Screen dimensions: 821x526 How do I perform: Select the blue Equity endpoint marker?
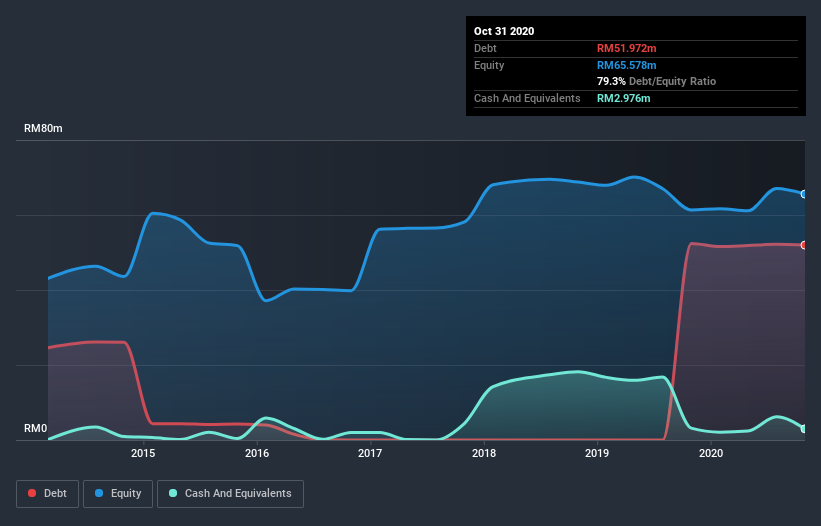coord(804,194)
